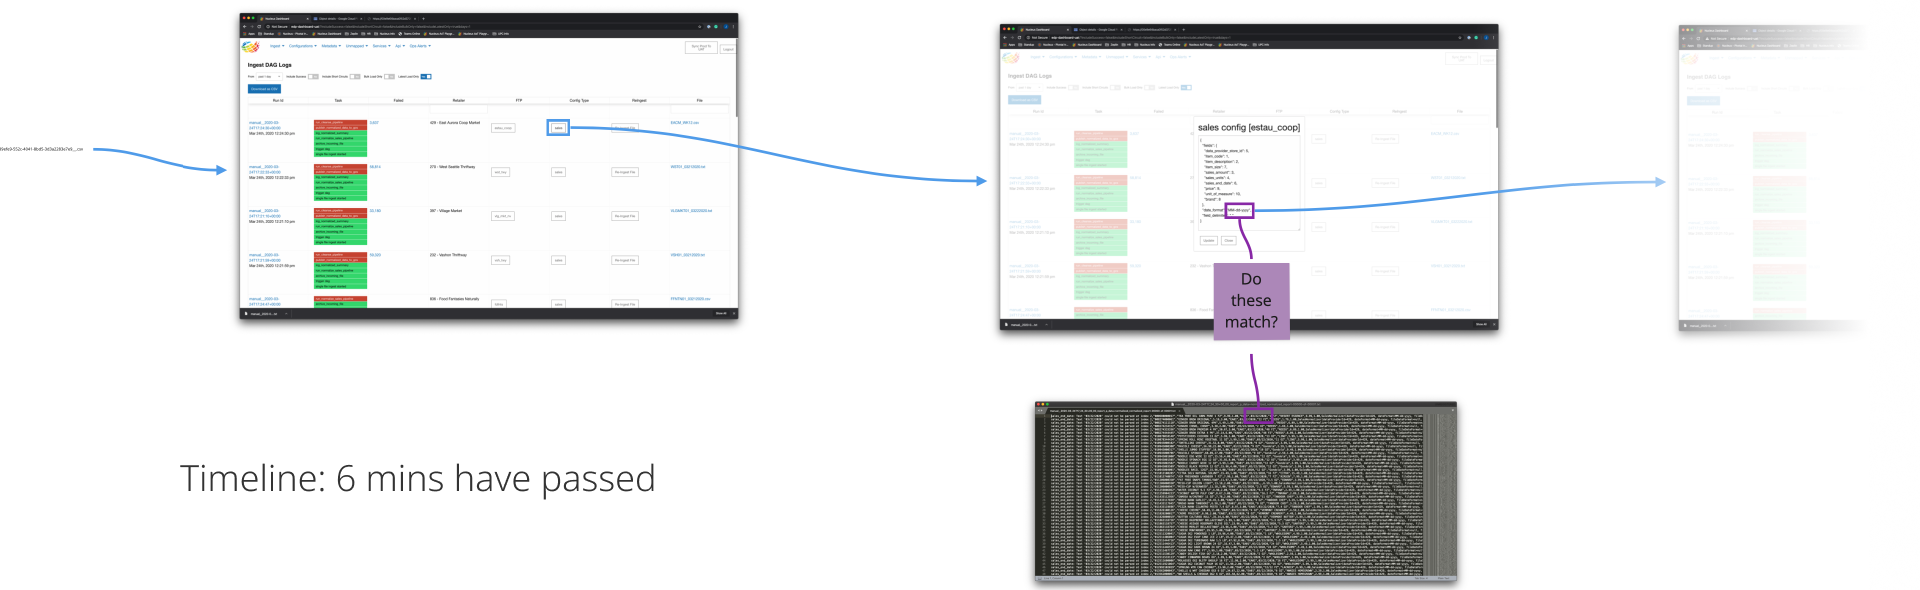The image size is (1920, 590).
Task: Open the Chrome menu in the left window
Action: pyautogui.click(x=733, y=26)
